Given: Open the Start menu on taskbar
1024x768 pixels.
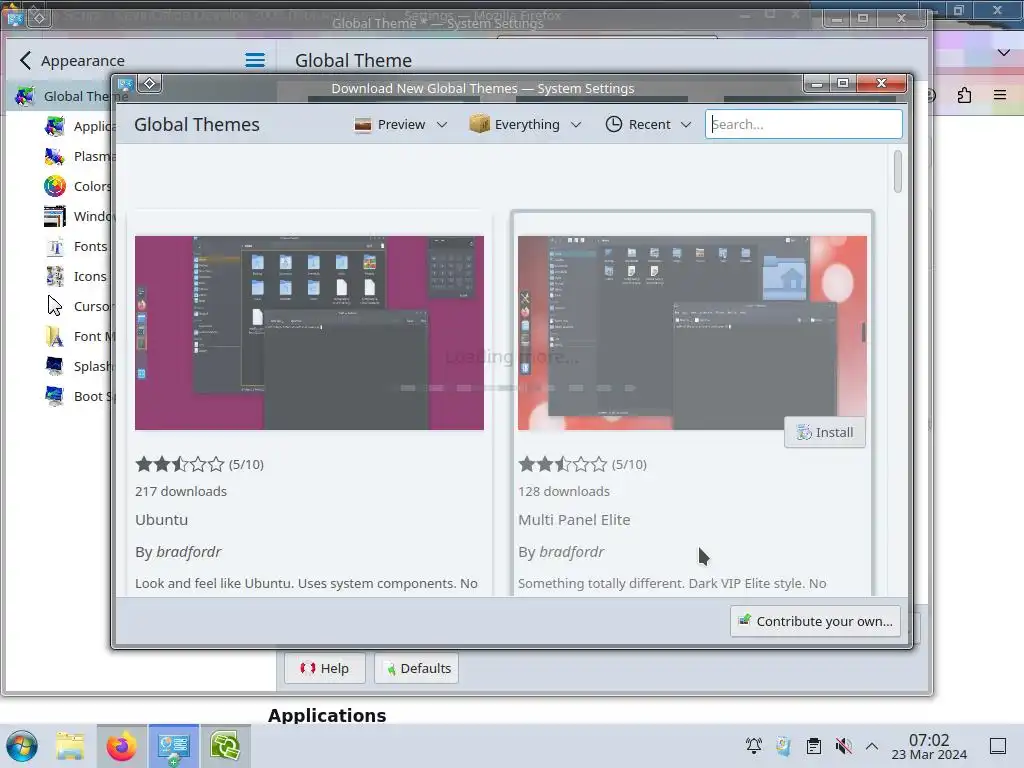Looking at the screenshot, I should (x=22, y=746).
